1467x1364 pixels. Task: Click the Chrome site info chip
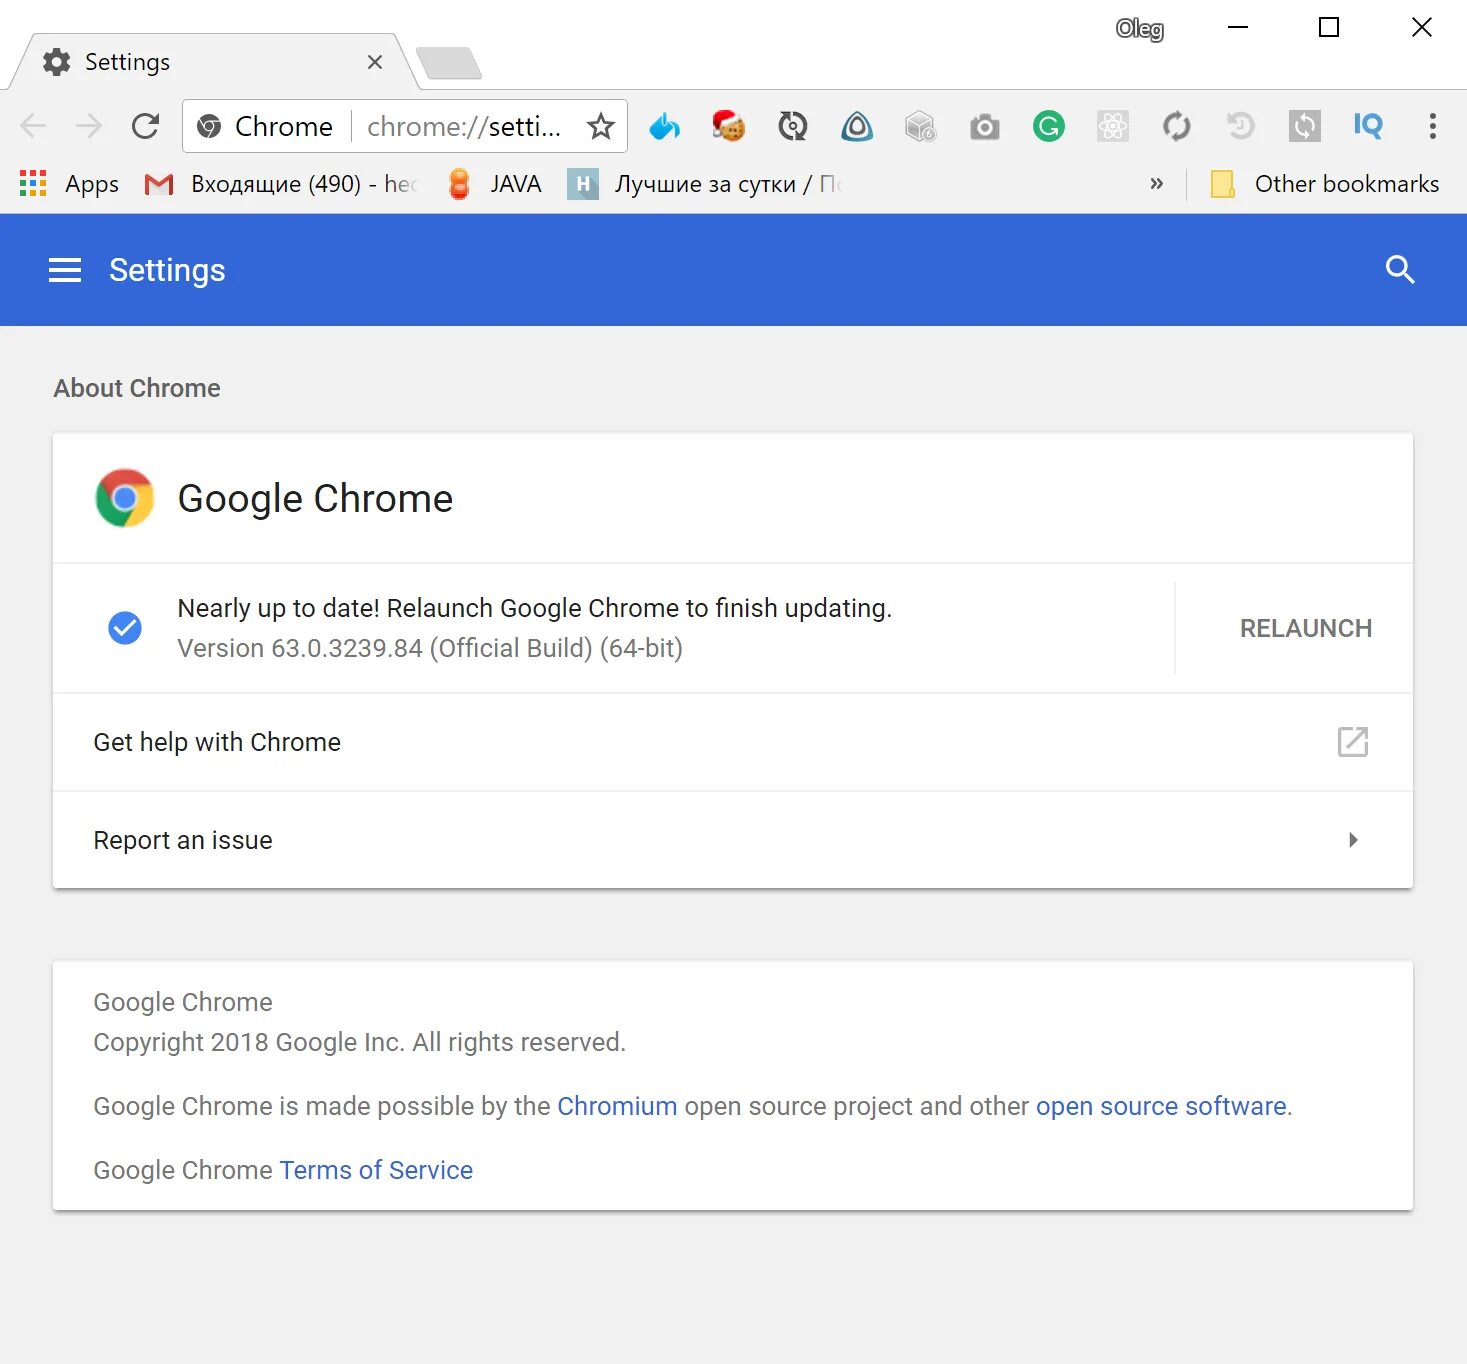(x=265, y=126)
